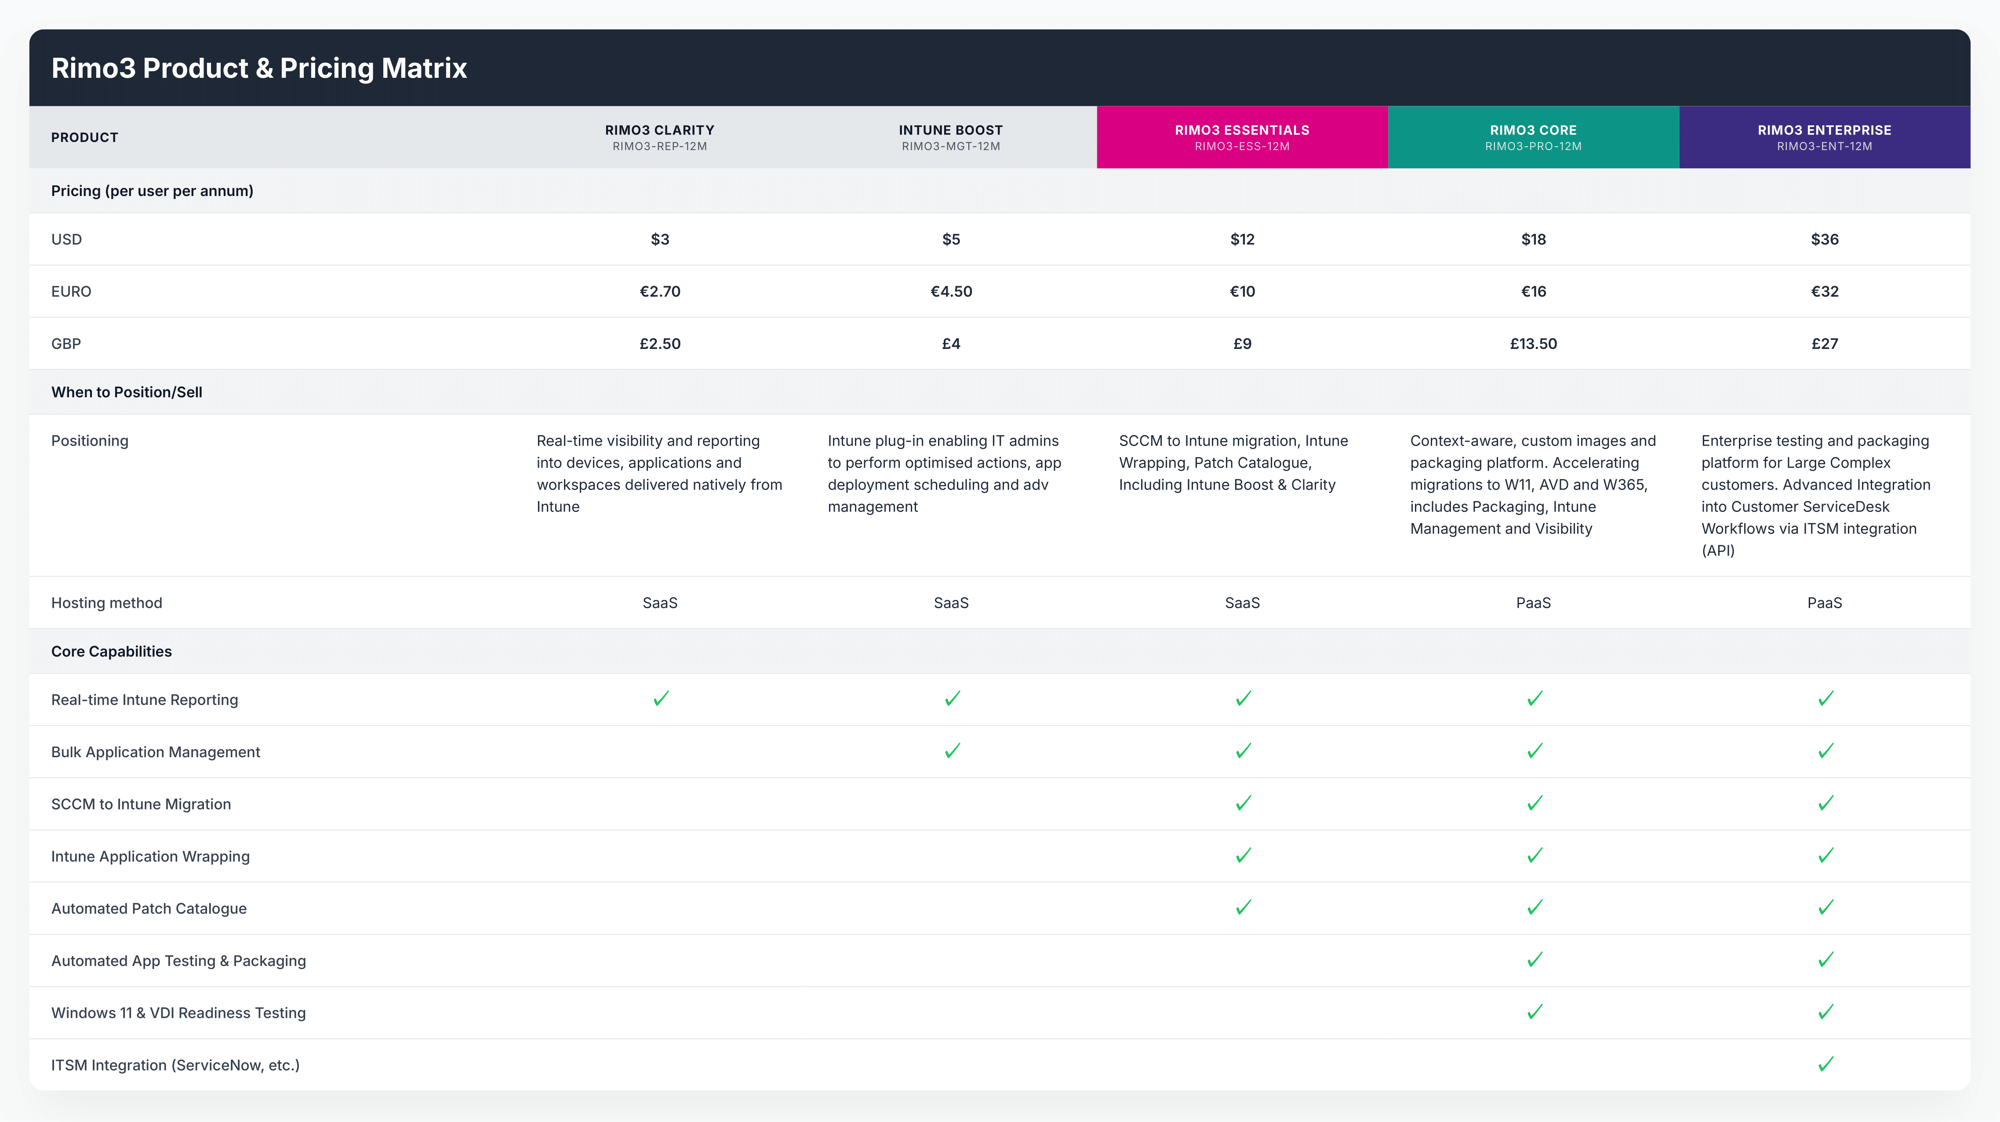Click the $5 USD price for Intune Boost

[951, 239]
